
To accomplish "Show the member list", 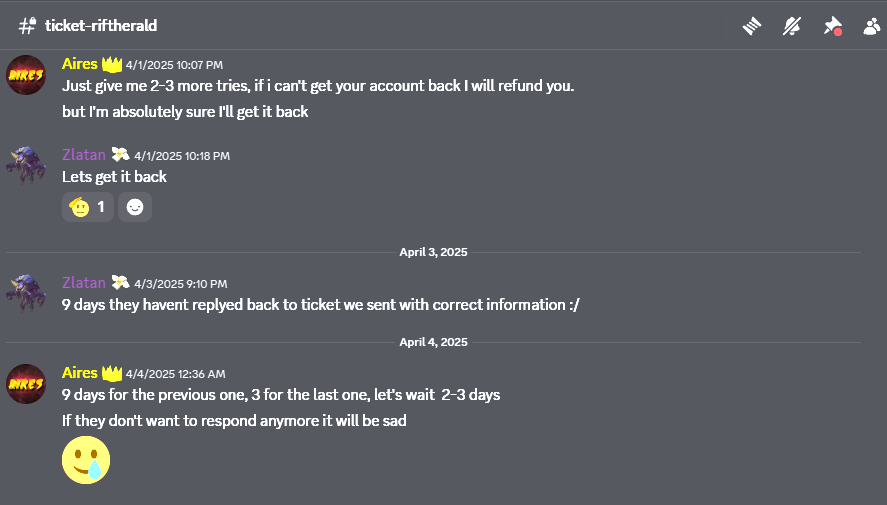I will tap(871, 26).
